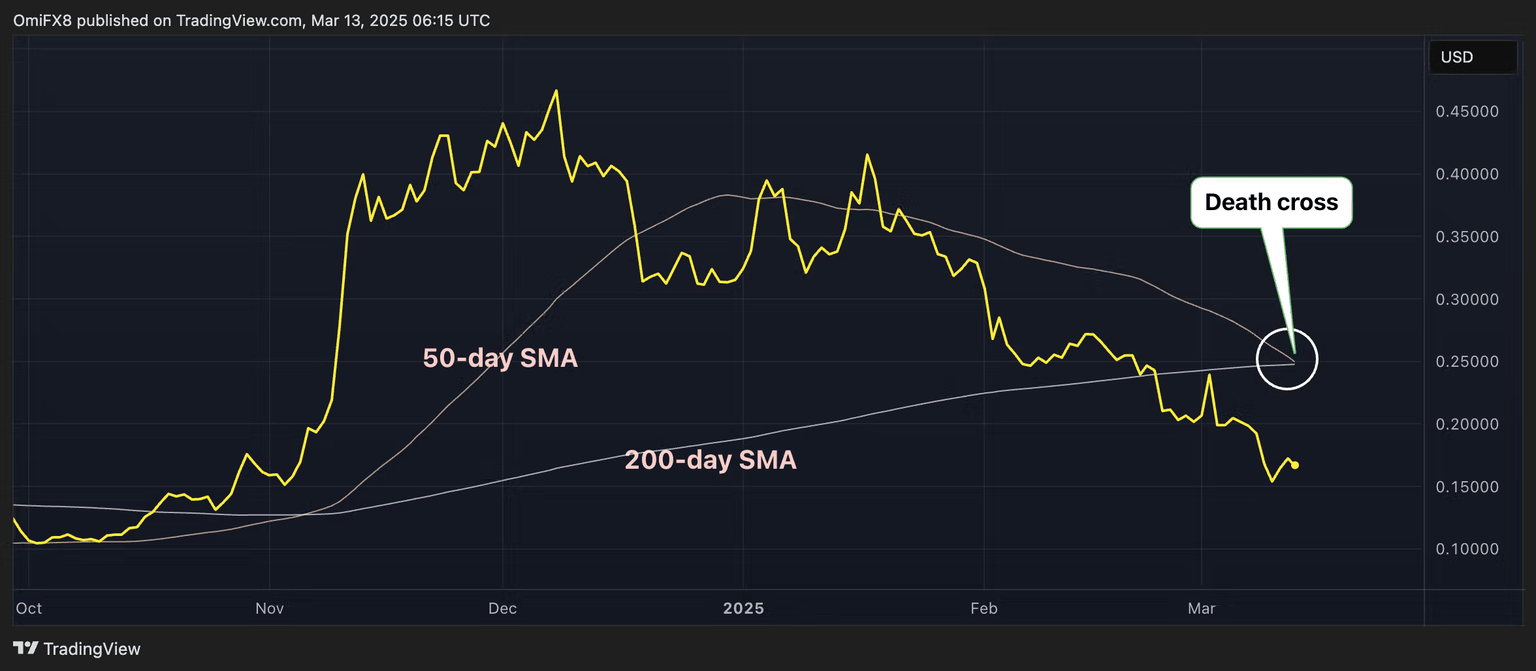Viewport: 1536px width, 671px height.
Task: Click the Death cross circle marker
Action: 1287,360
